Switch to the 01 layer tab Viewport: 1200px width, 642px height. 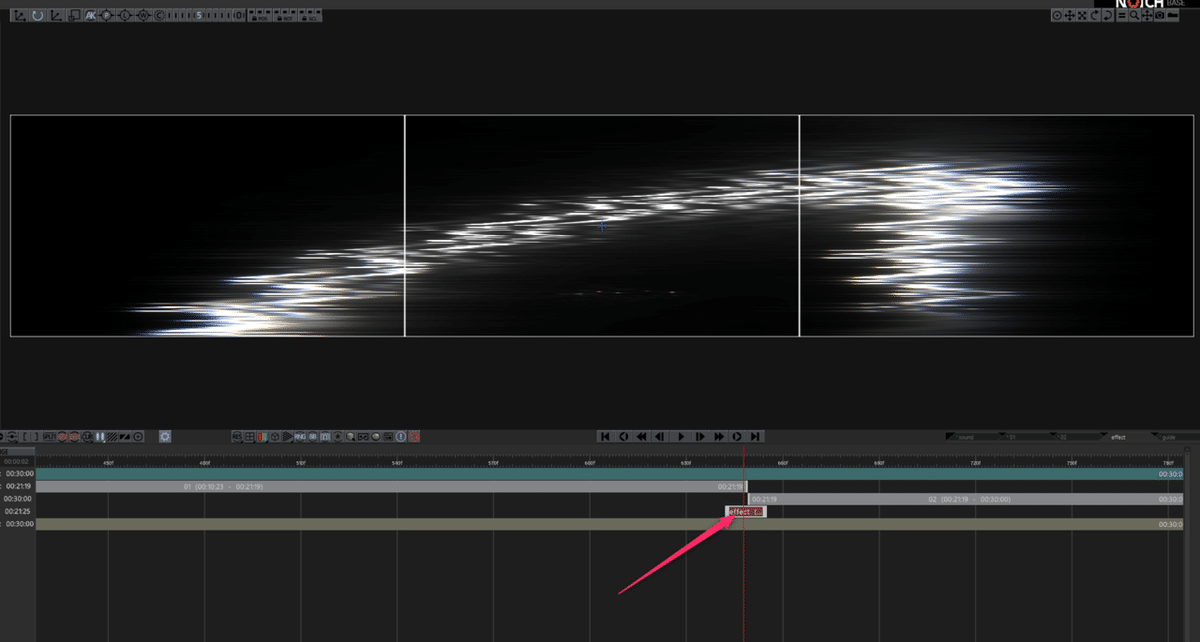1012,437
